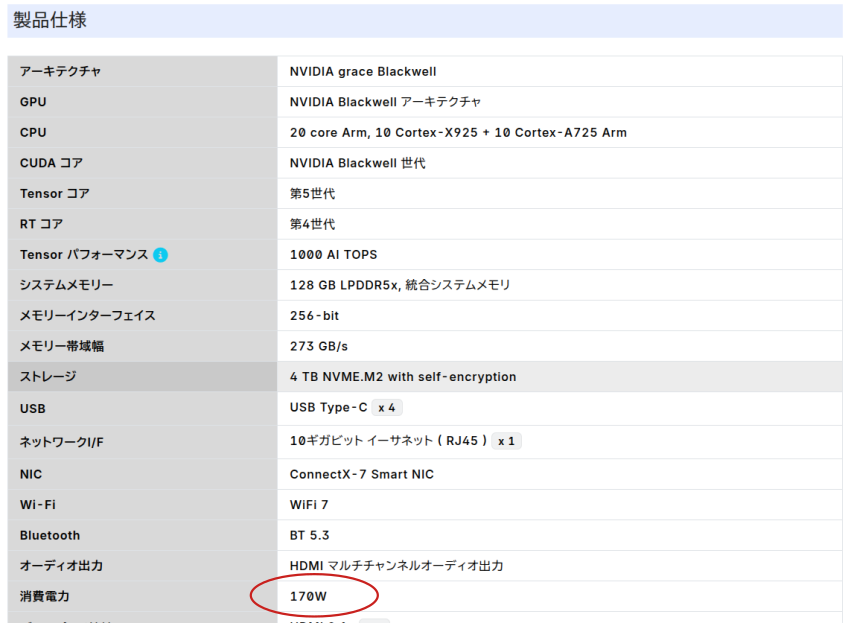Click the info icon beside Tensor パフォーマンス
This screenshot has height=623, width=854.
point(160,255)
